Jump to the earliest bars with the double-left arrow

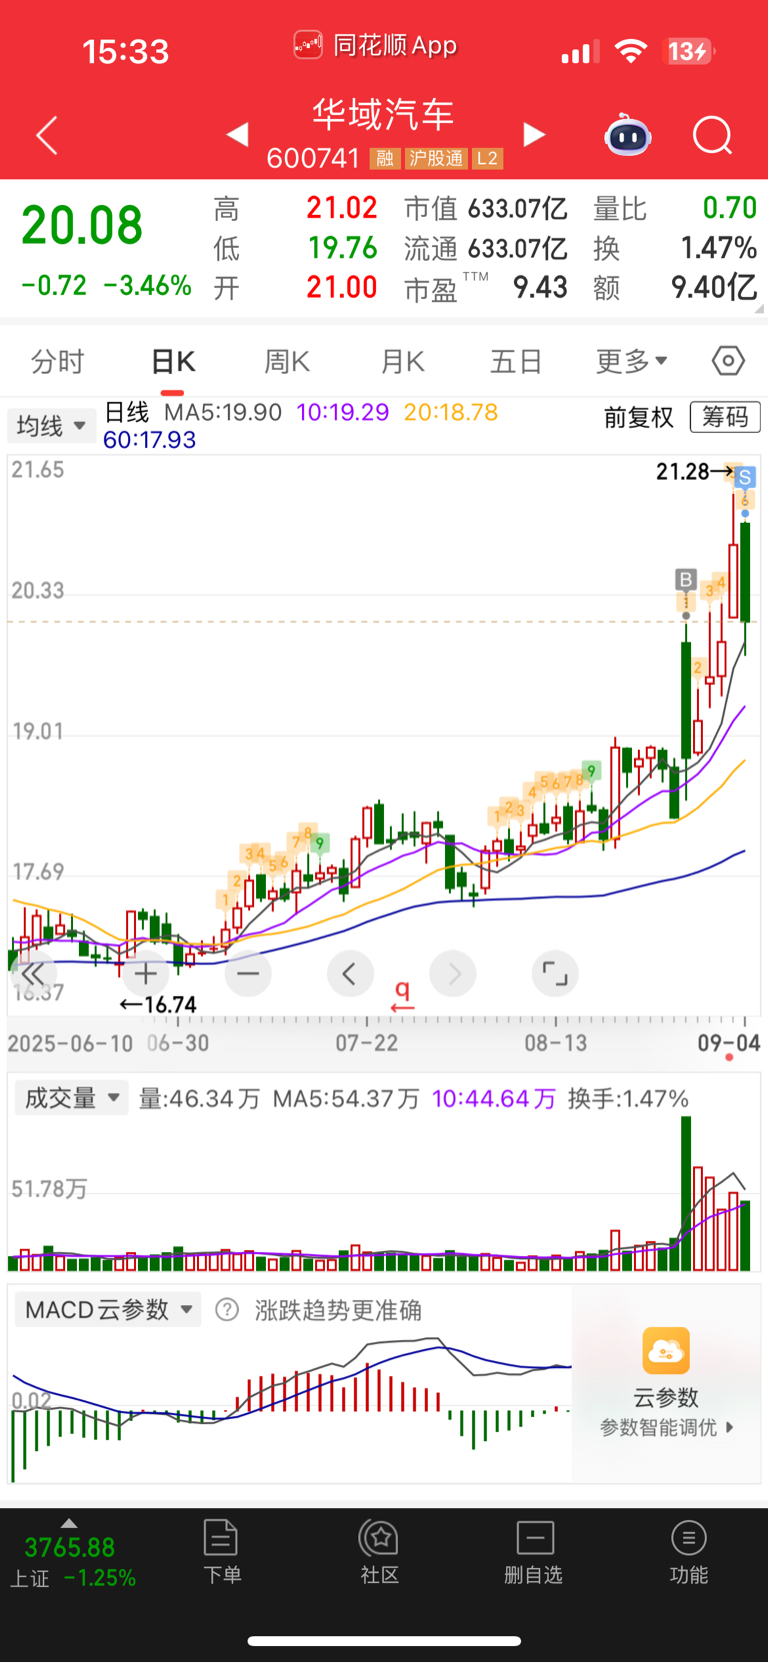click(32, 973)
